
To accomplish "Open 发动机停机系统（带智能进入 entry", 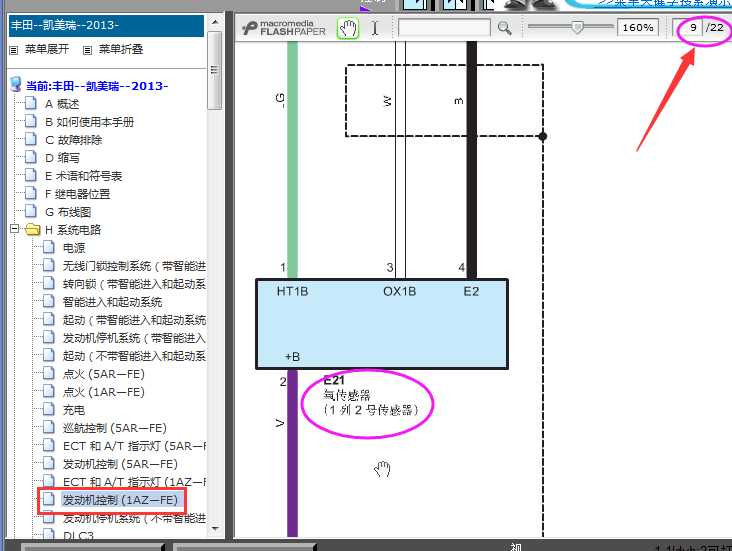I will point(134,338).
